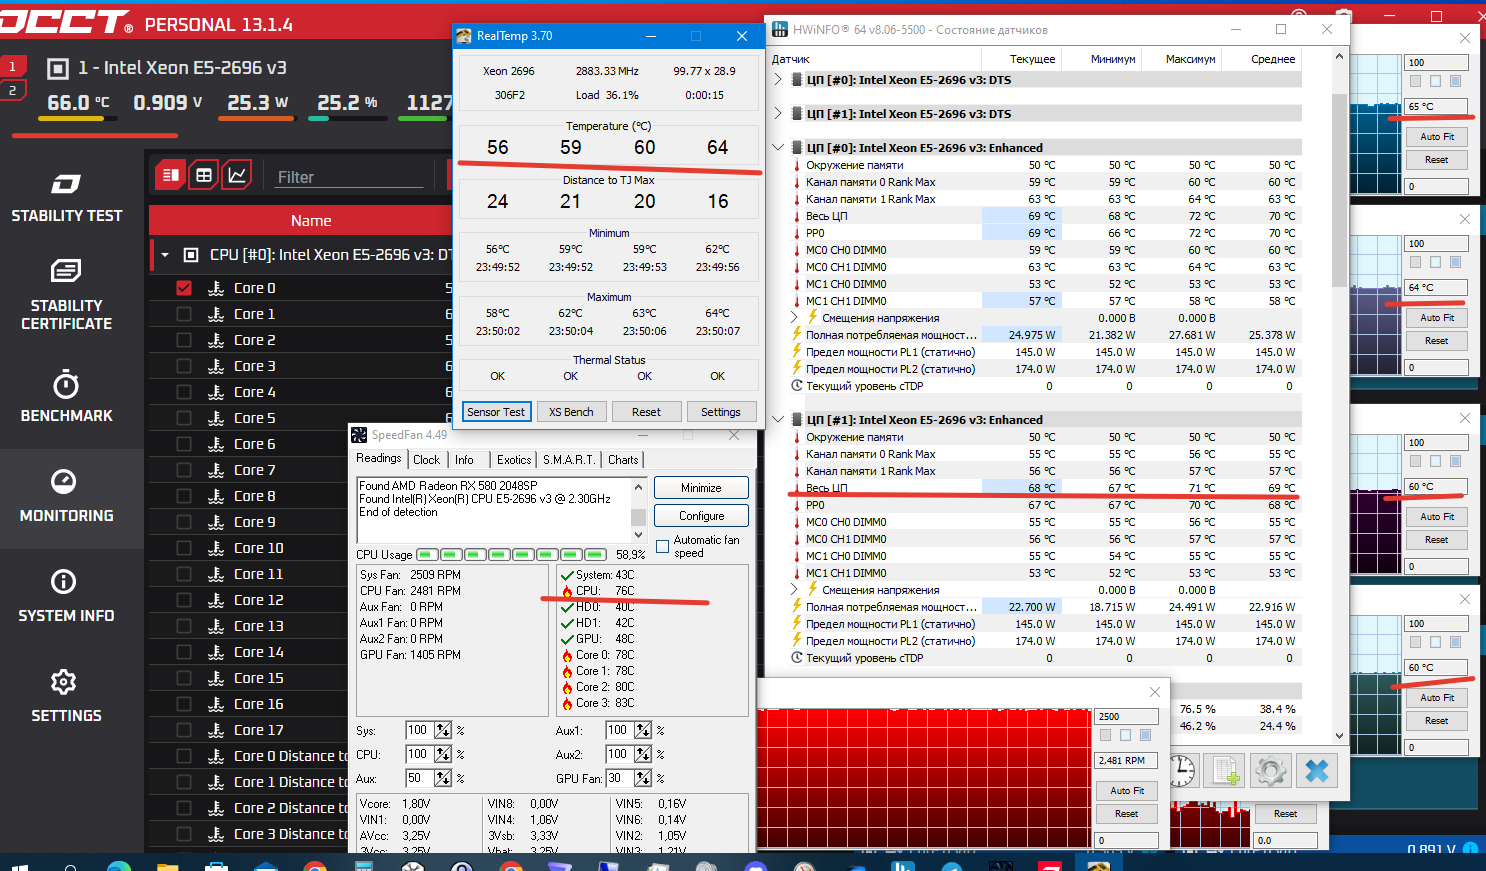The height and width of the screenshot is (871, 1486).
Task: Run XS Bench in RealTemp
Action: click(571, 412)
